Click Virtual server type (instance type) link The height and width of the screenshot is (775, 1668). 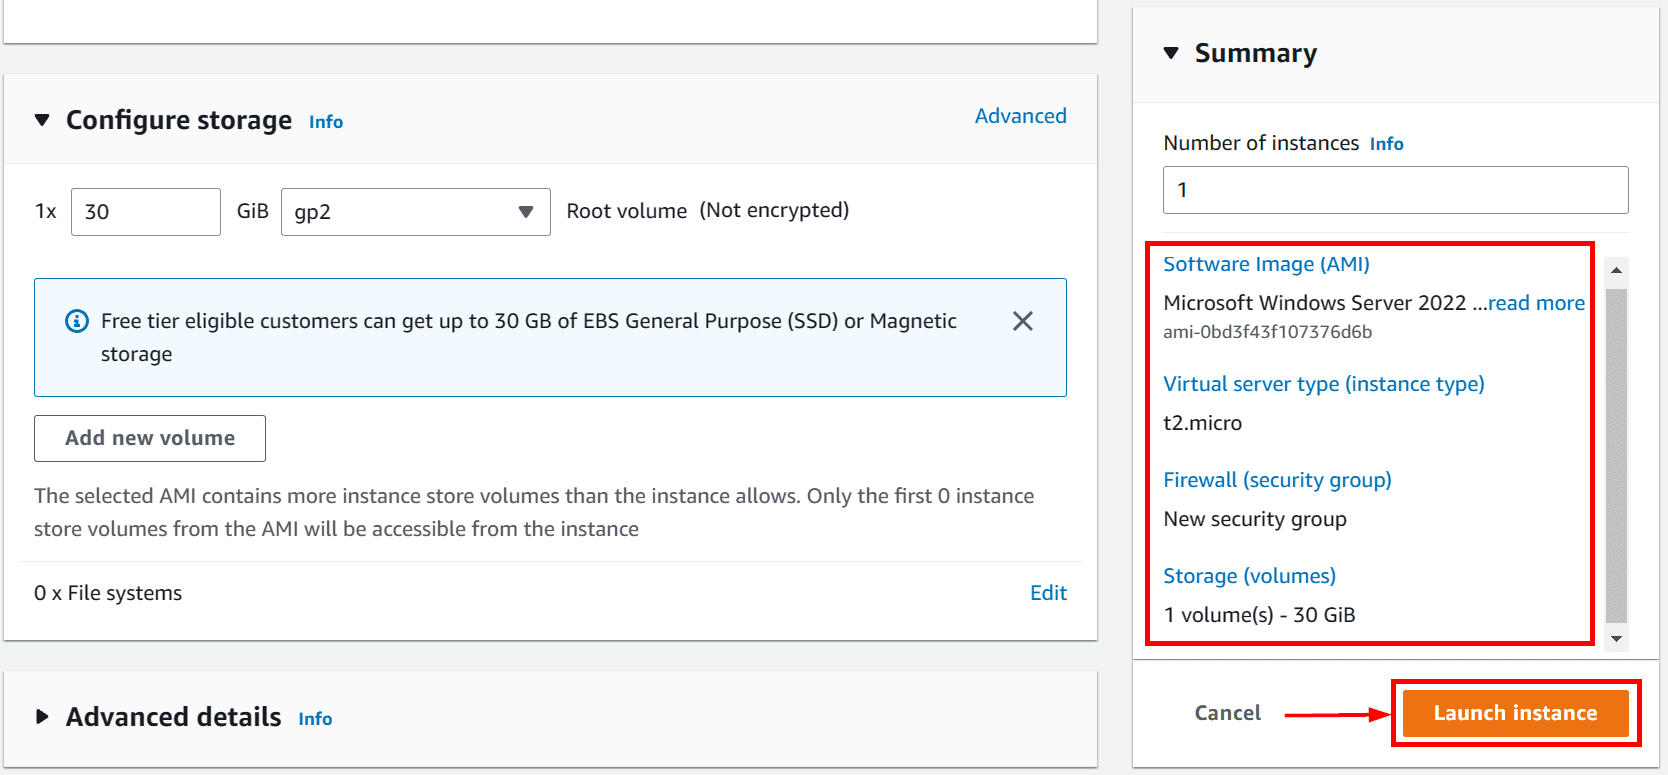coord(1323,384)
